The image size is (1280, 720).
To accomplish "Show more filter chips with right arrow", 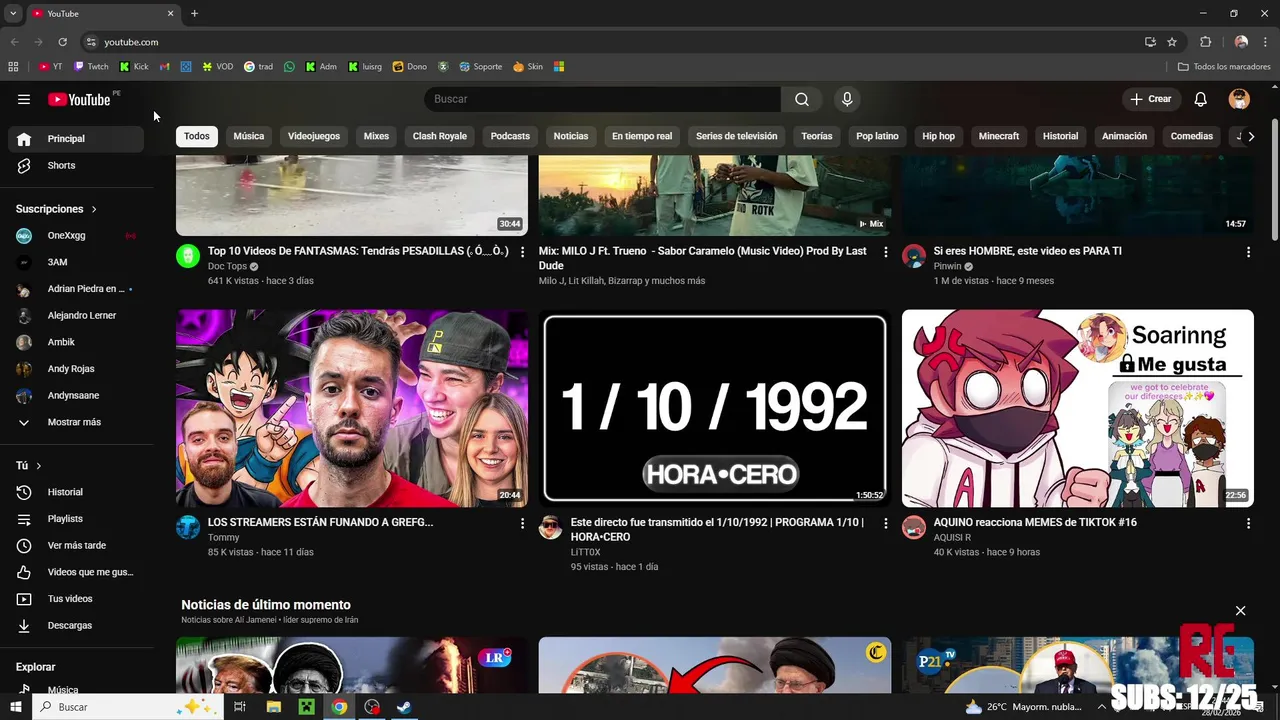I will pos(1251,137).
